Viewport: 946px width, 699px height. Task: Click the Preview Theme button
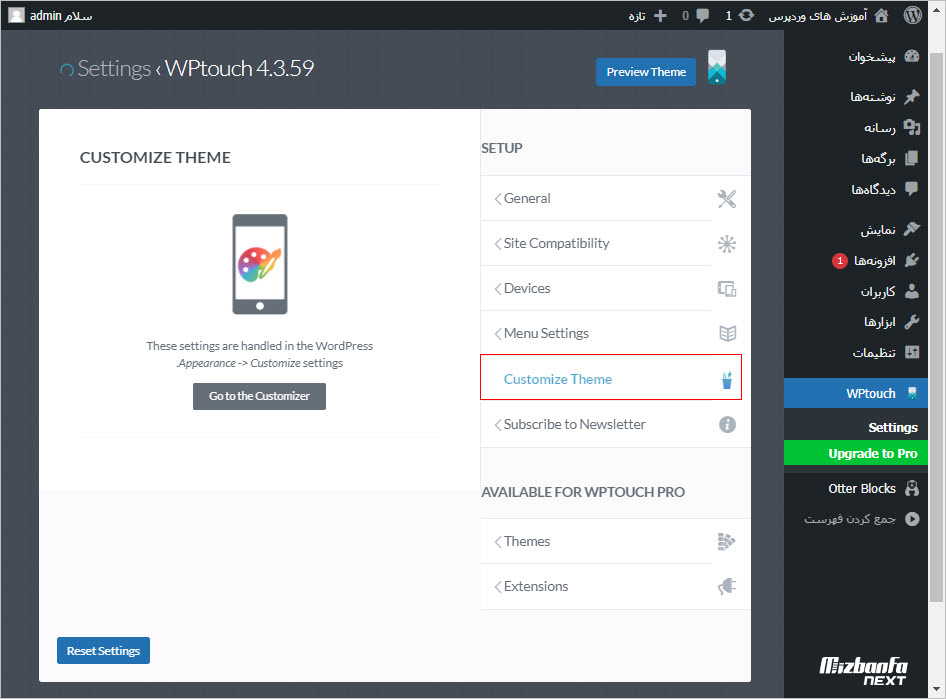coord(646,72)
